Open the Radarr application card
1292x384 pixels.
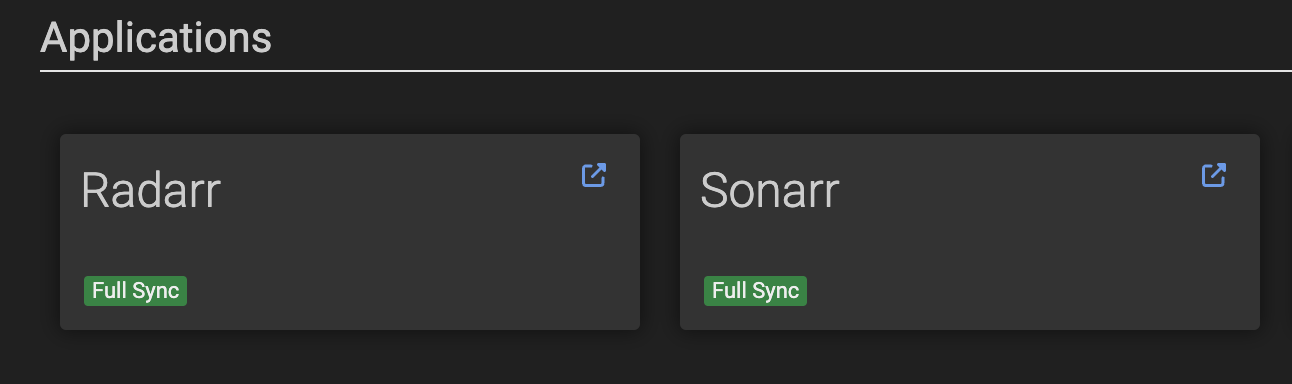coord(350,232)
